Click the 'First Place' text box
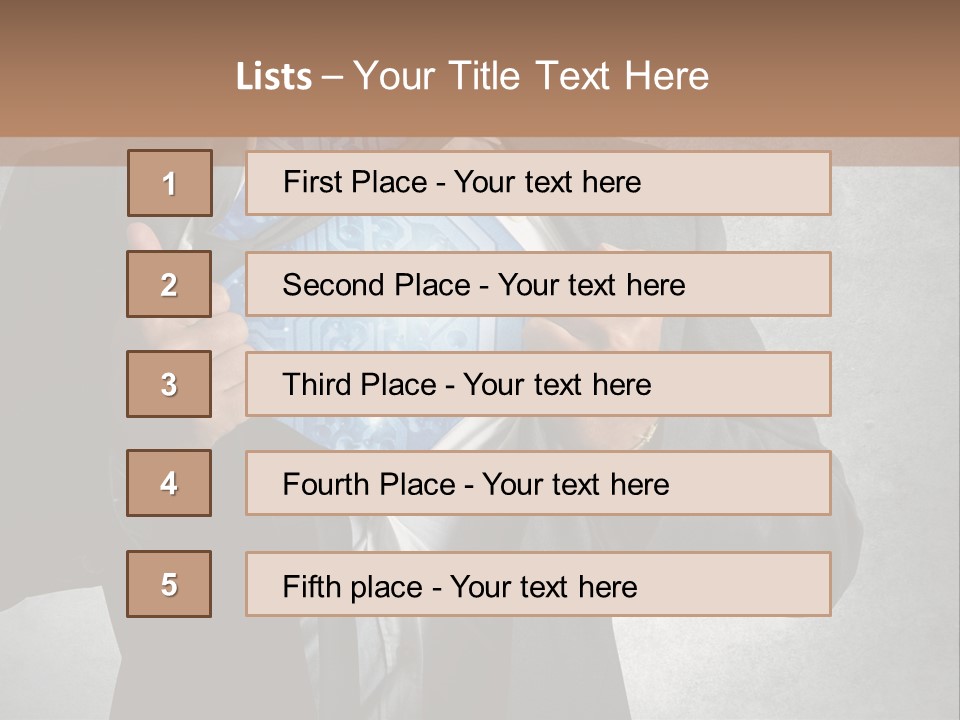The height and width of the screenshot is (720, 960). pyautogui.click(x=538, y=183)
